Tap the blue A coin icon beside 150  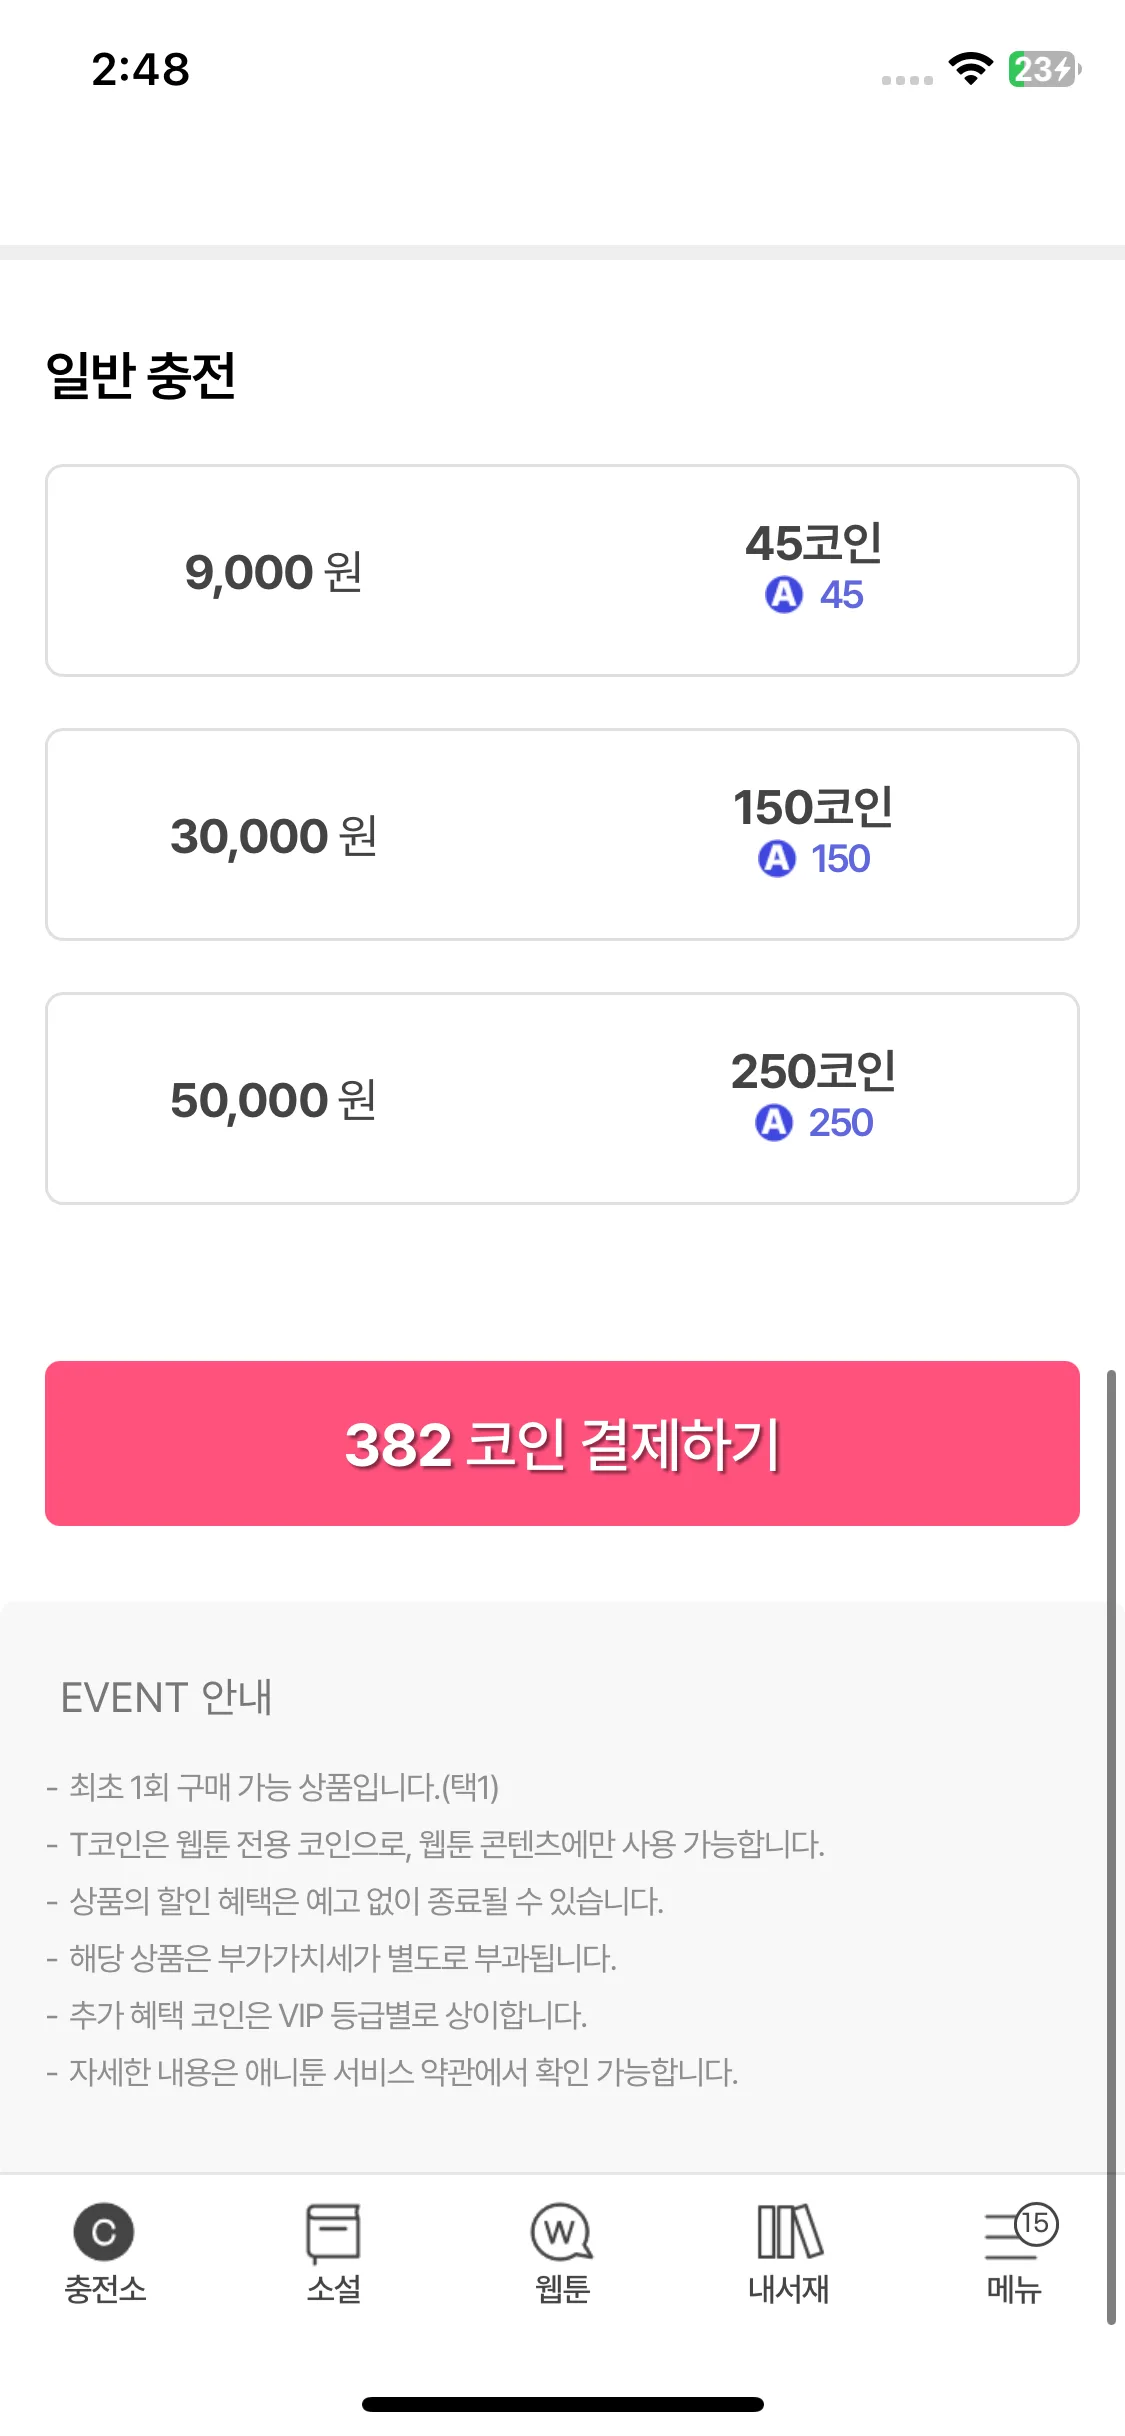(777, 858)
